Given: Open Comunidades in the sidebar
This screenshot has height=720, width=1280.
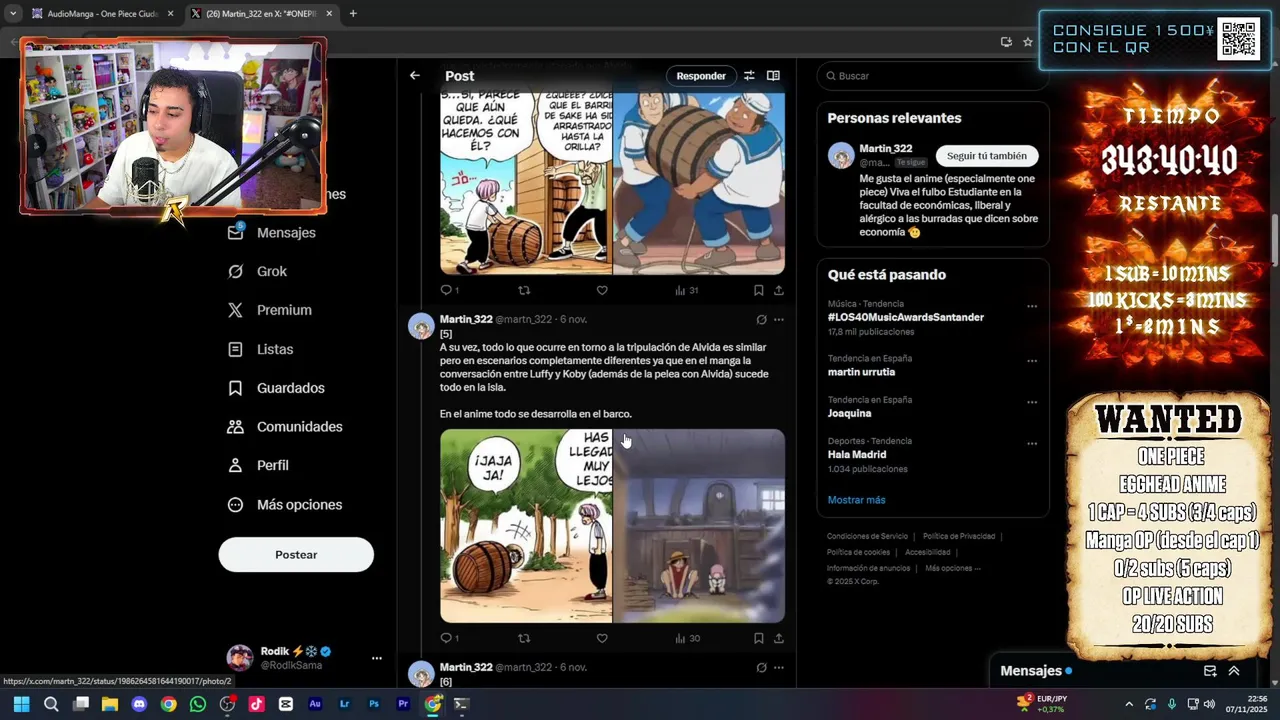Looking at the screenshot, I should tap(285, 427).
